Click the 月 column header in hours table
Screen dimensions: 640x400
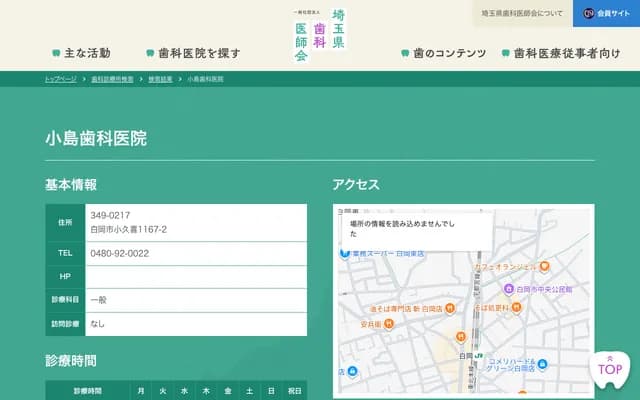[x=141, y=391]
